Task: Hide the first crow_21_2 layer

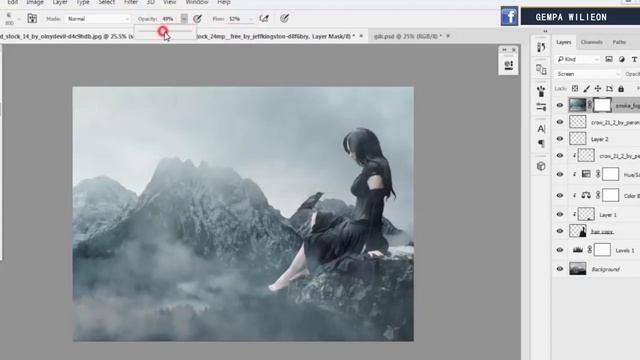Action: coord(560,122)
